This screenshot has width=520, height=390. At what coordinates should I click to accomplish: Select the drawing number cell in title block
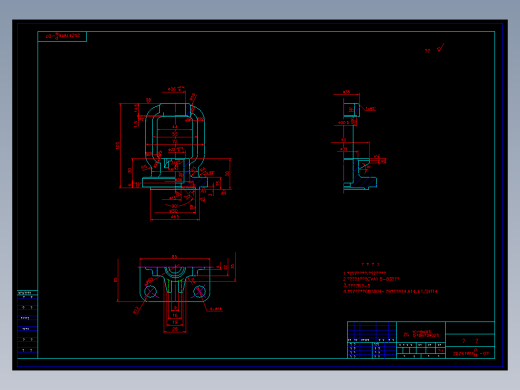pyautogui.click(x=470, y=353)
